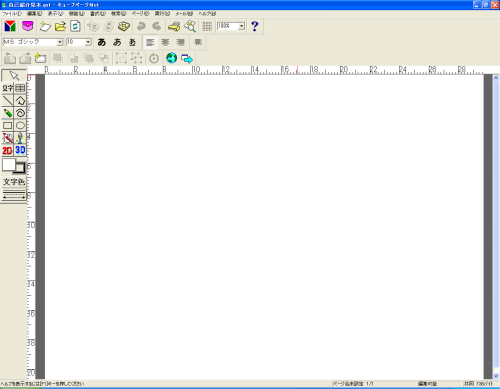Click the next page icon

pos(25,58)
